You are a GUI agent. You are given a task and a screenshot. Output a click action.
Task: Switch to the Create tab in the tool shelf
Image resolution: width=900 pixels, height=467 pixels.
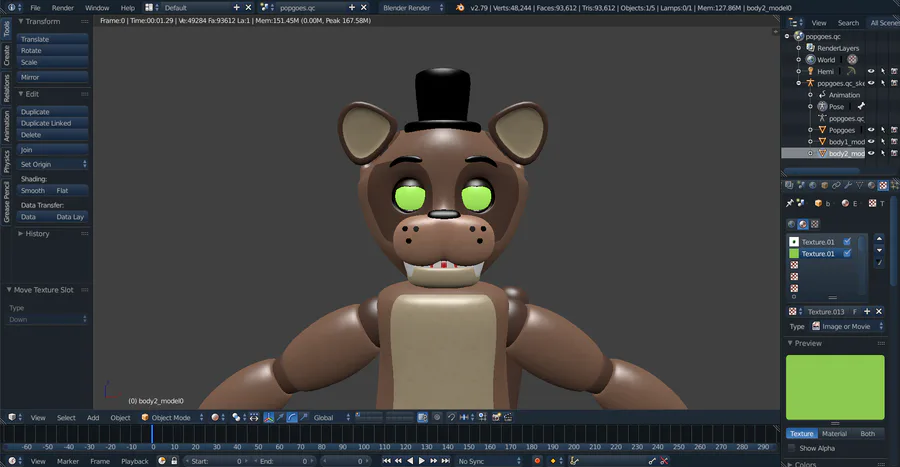click(x=6, y=56)
